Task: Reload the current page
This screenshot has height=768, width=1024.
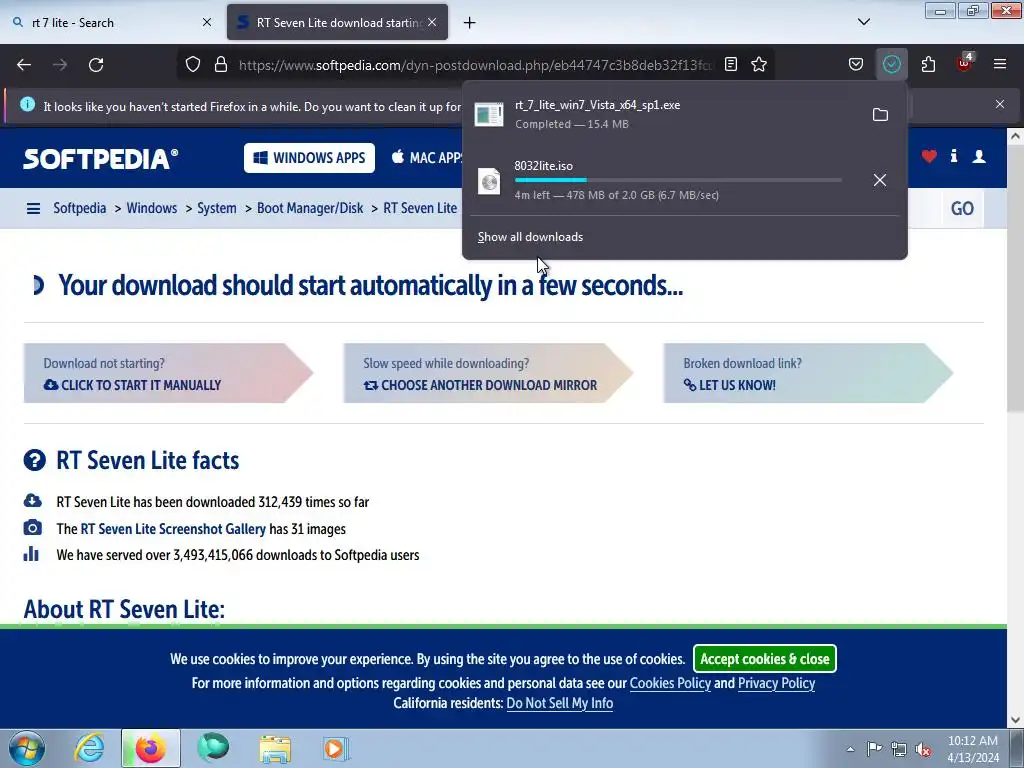Action: coord(96,65)
